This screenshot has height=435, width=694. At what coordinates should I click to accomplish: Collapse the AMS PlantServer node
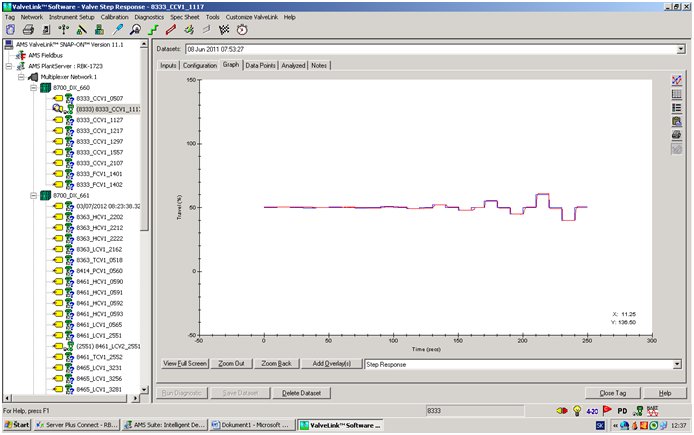(9, 66)
